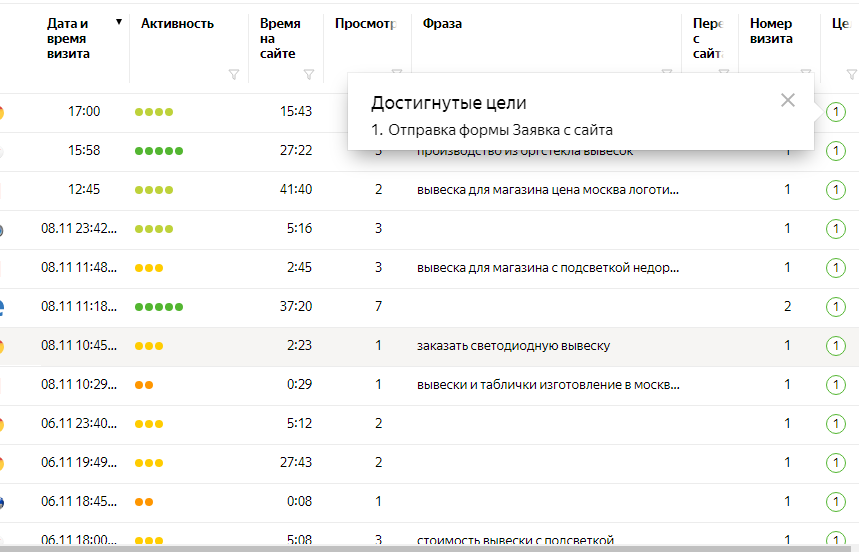View goals of the 08.11 10:45 visit
The width and height of the screenshot is (859, 552).
(x=835, y=346)
